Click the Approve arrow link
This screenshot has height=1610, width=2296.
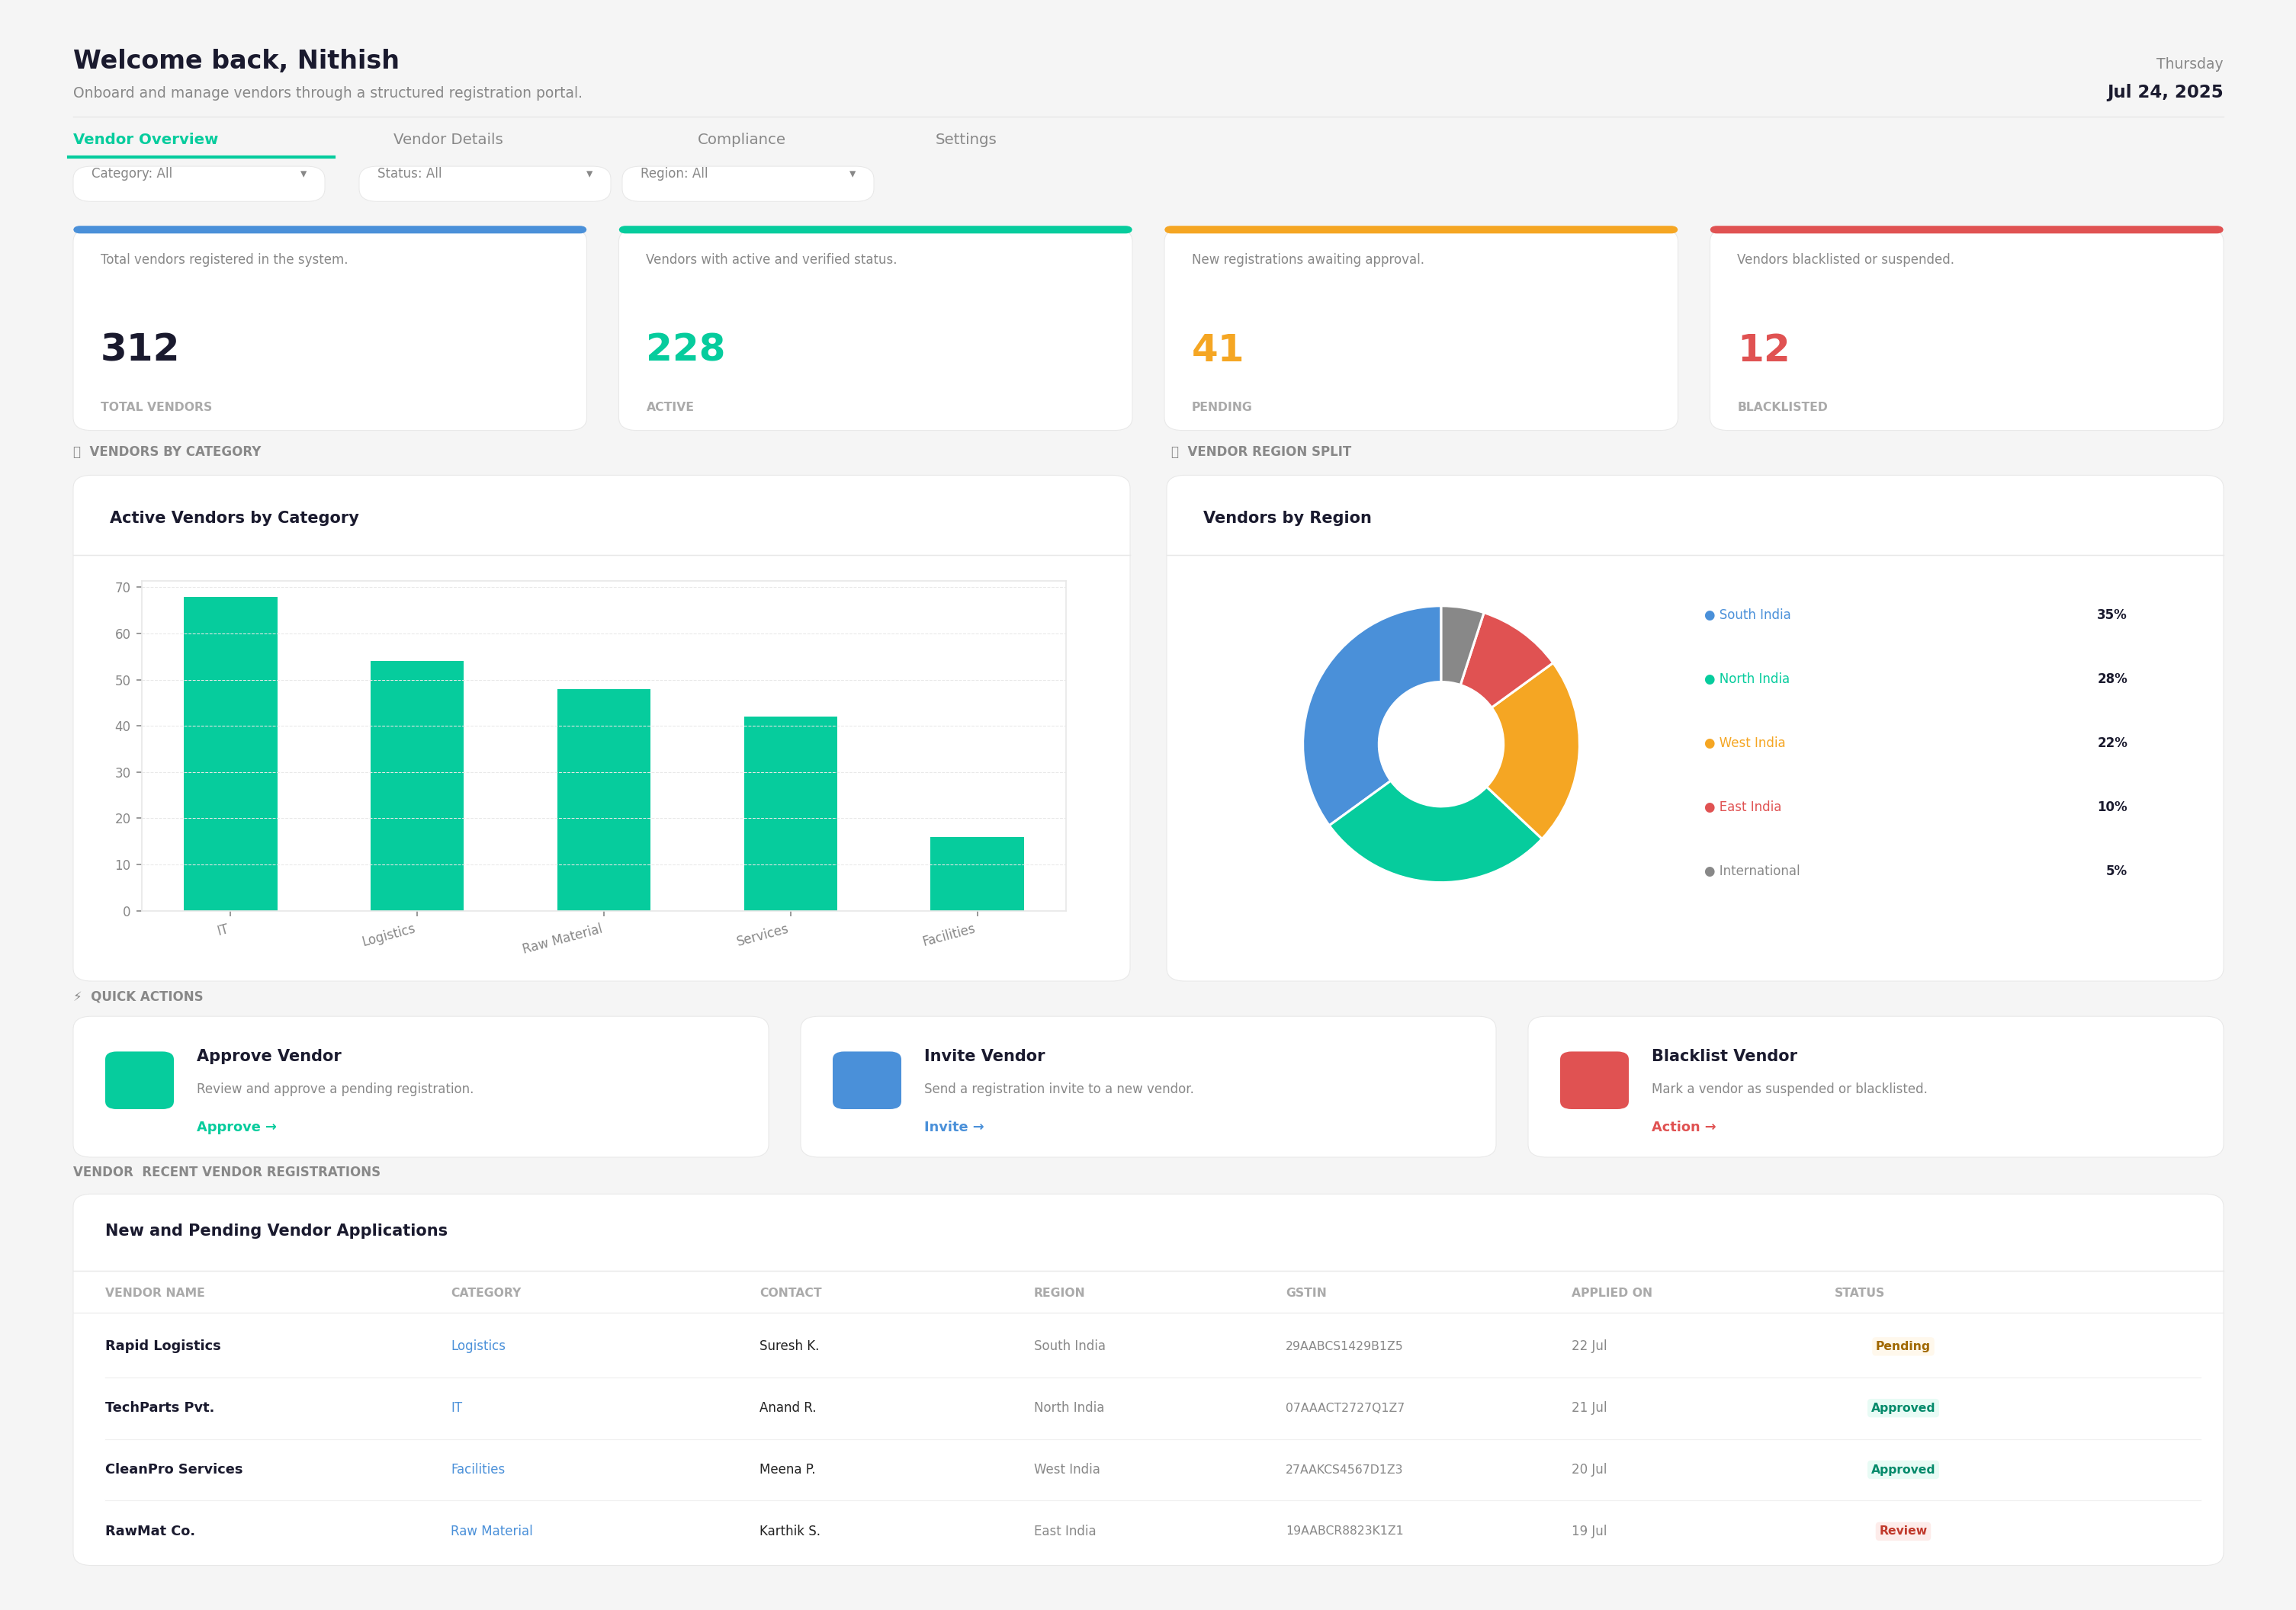pyautogui.click(x=236, y=1127)
